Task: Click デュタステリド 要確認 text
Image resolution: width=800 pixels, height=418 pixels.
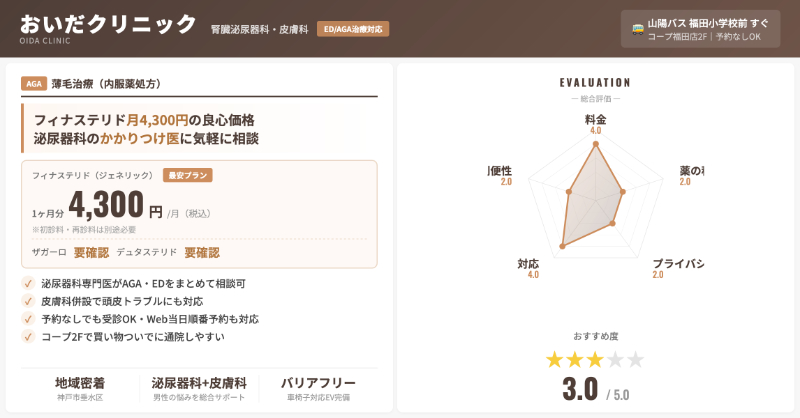Action: click(167, 253)
